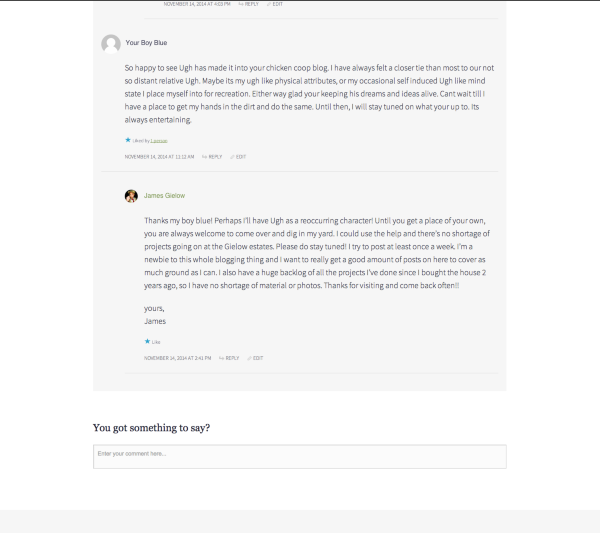600x533 pixels.
Task: Open James Gielow's author name link
Action: (164, 196)
